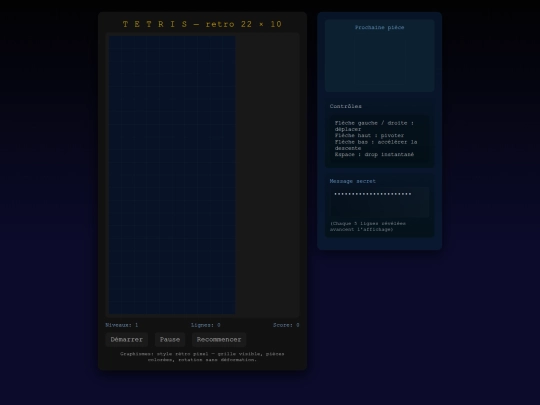Click the Lignes: 0 counter
Image resolution: width=540 pixels, height=405 pixels.
[x=206, y=325]
